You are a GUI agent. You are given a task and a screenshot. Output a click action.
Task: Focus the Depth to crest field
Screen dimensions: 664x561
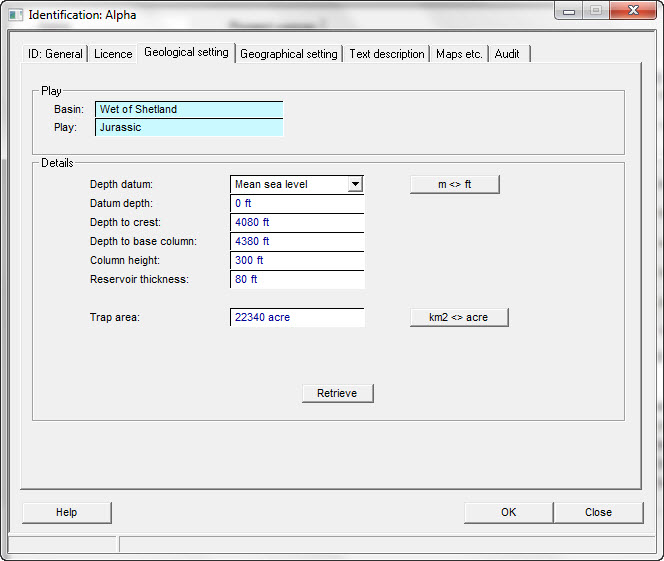(297, 222)
